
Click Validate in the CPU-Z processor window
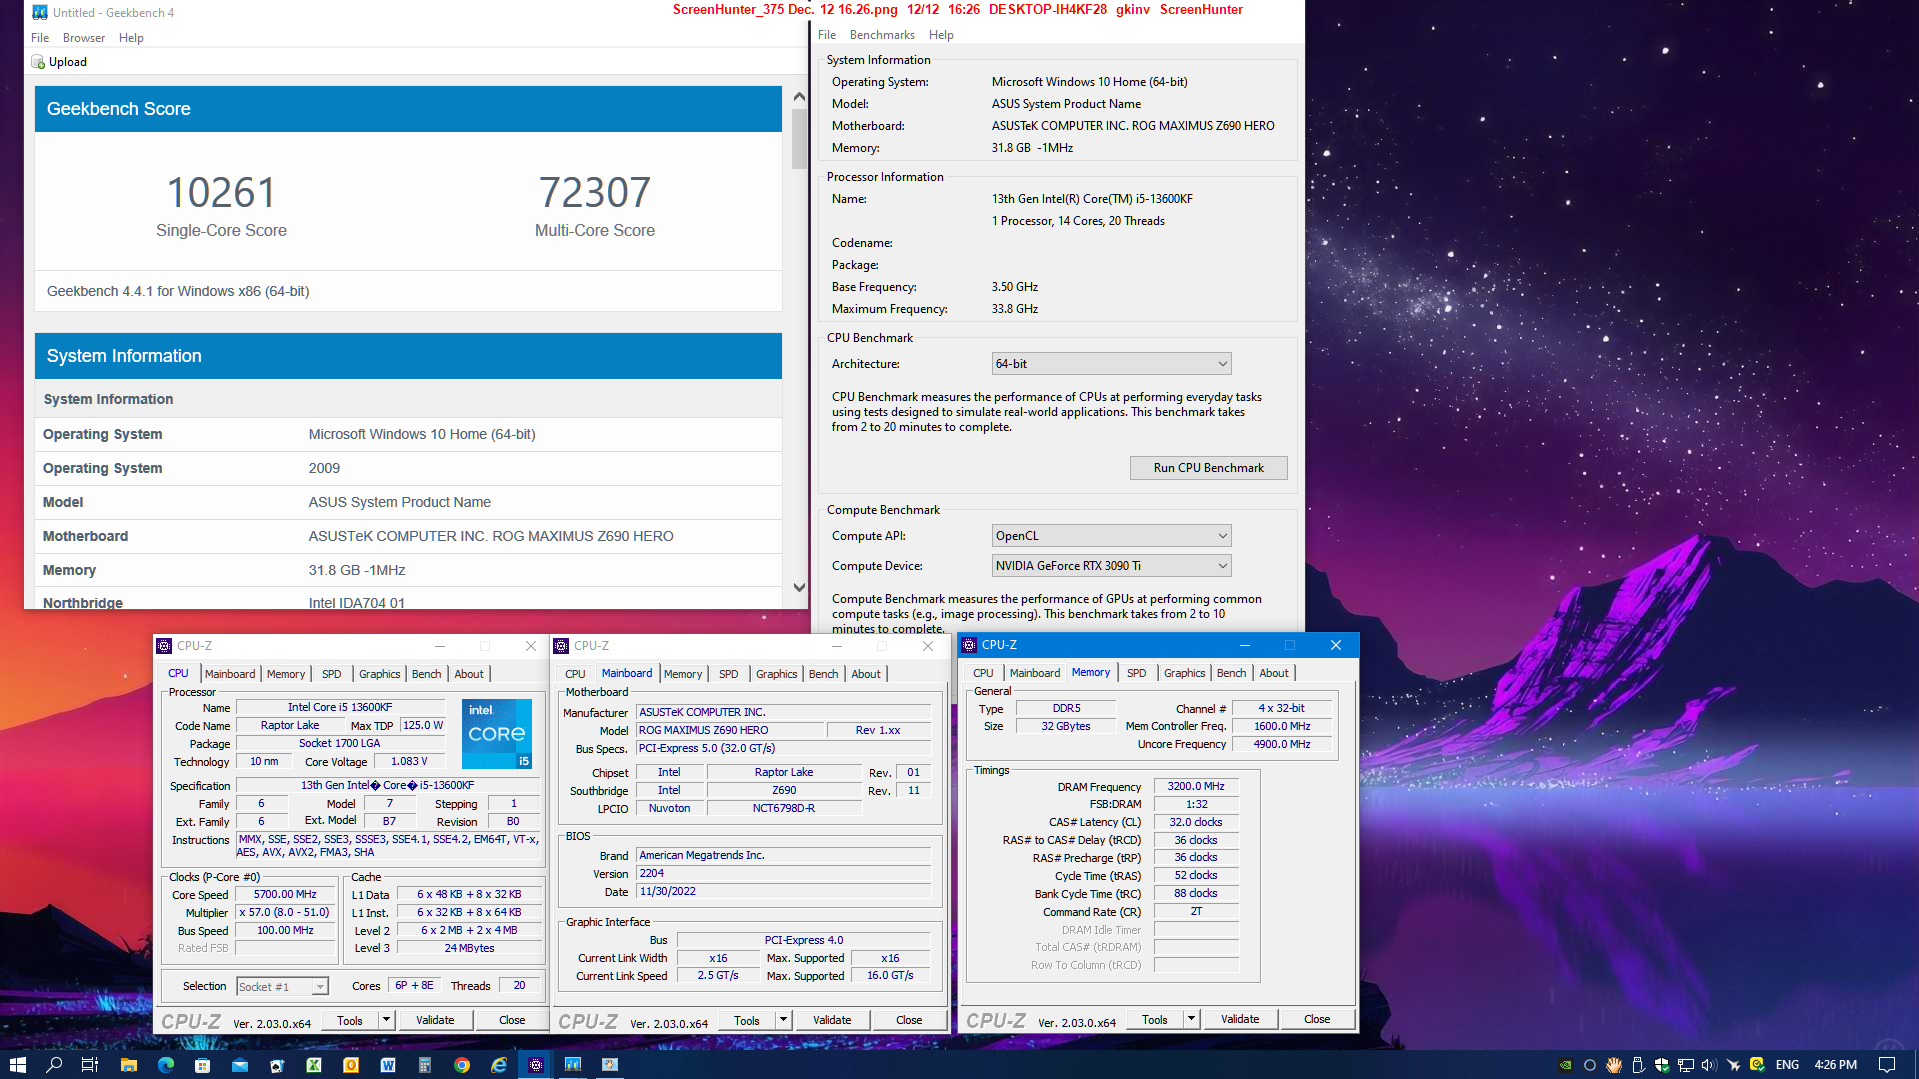point(435,1020)
